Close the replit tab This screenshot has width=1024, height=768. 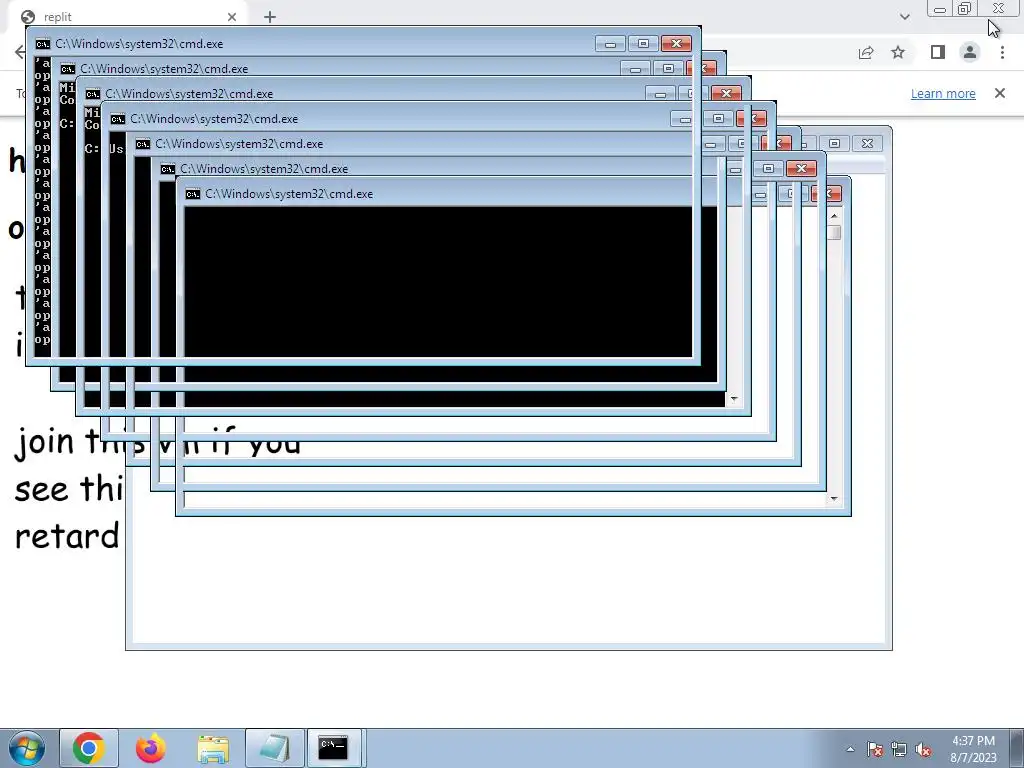232,17
